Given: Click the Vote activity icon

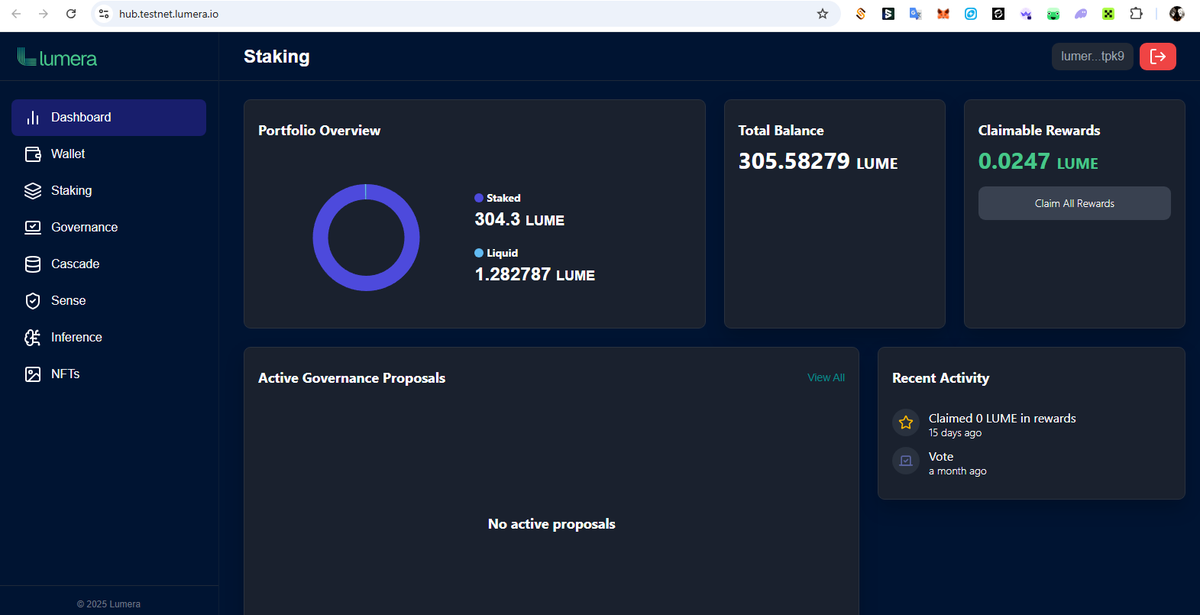Looking at the screenshot, I should [x=906, y=461].
